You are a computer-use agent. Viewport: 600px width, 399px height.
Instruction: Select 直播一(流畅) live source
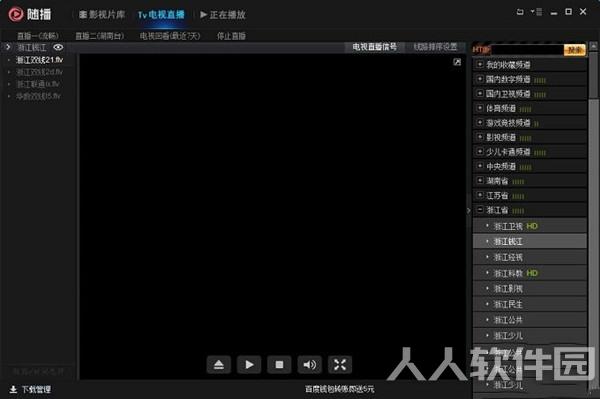[38, 36]
